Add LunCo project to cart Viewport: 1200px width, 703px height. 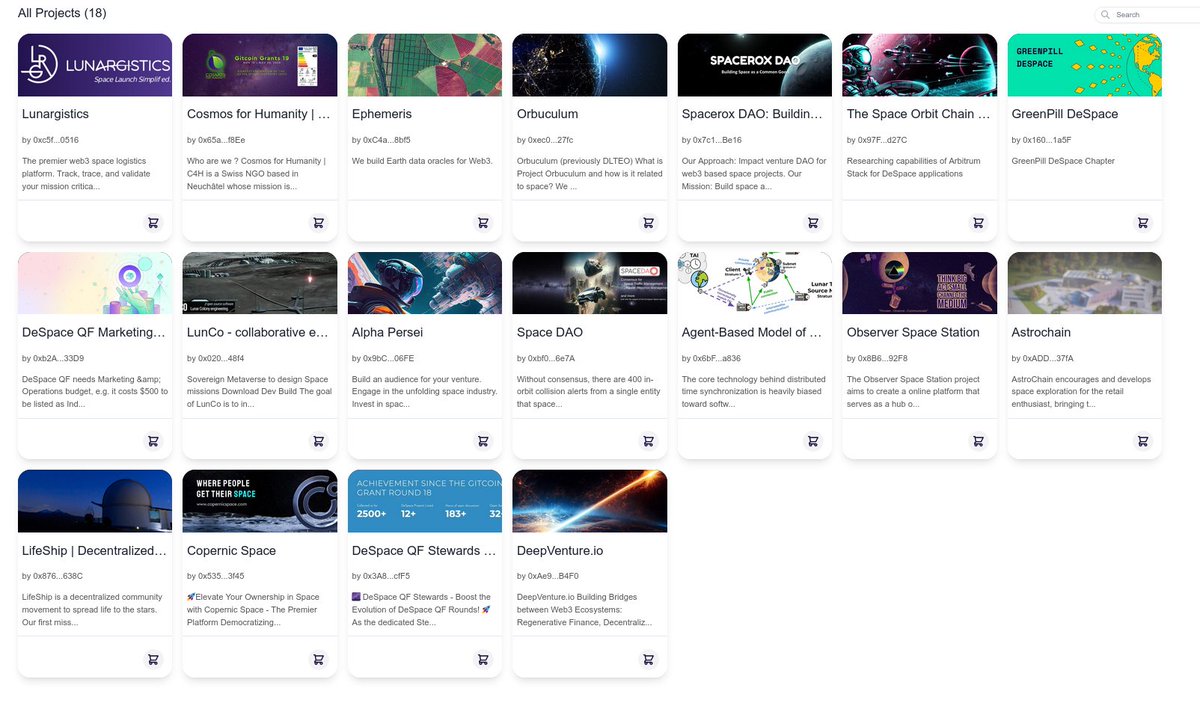pyautogui.click(x=318, y=440)
